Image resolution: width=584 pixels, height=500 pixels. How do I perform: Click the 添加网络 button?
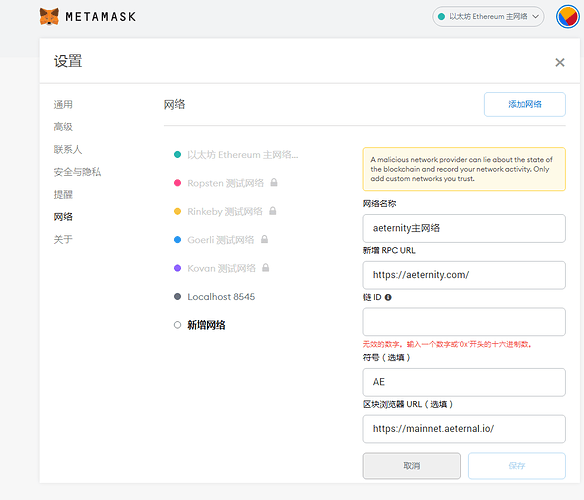524,104
